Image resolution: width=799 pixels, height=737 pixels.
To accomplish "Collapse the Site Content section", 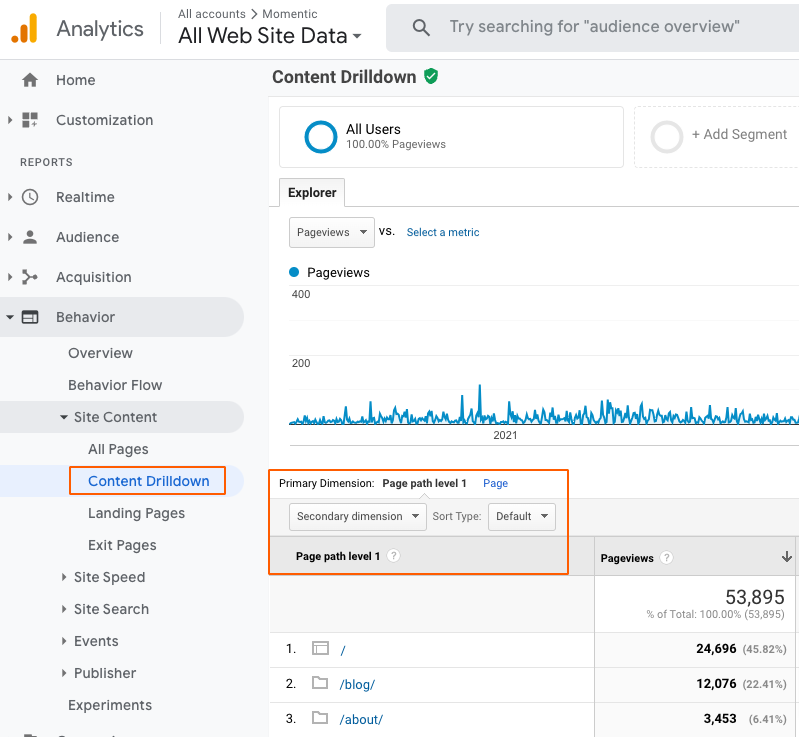I will tap(115, 417).
